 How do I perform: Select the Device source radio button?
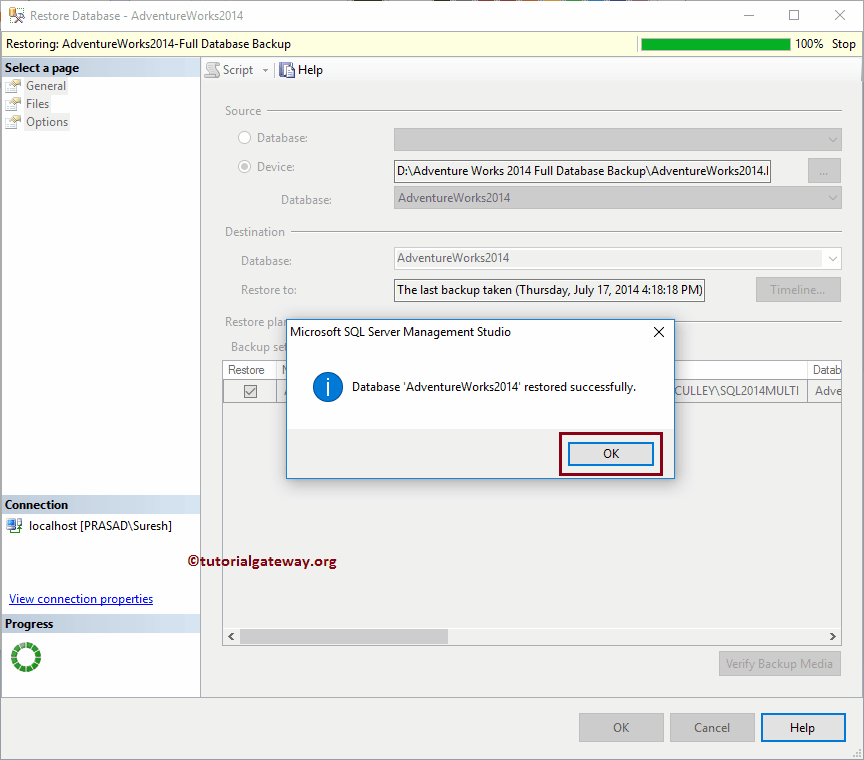point(244,166)
